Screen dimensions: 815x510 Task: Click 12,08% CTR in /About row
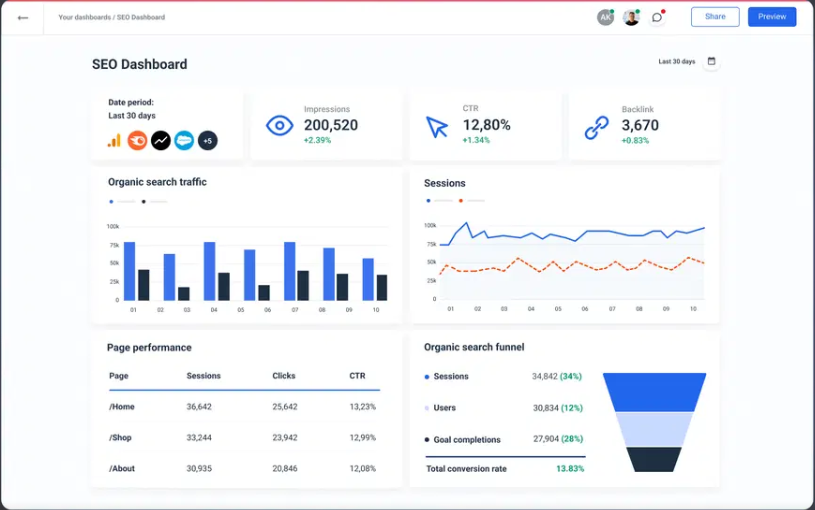[x=363, y=468]
